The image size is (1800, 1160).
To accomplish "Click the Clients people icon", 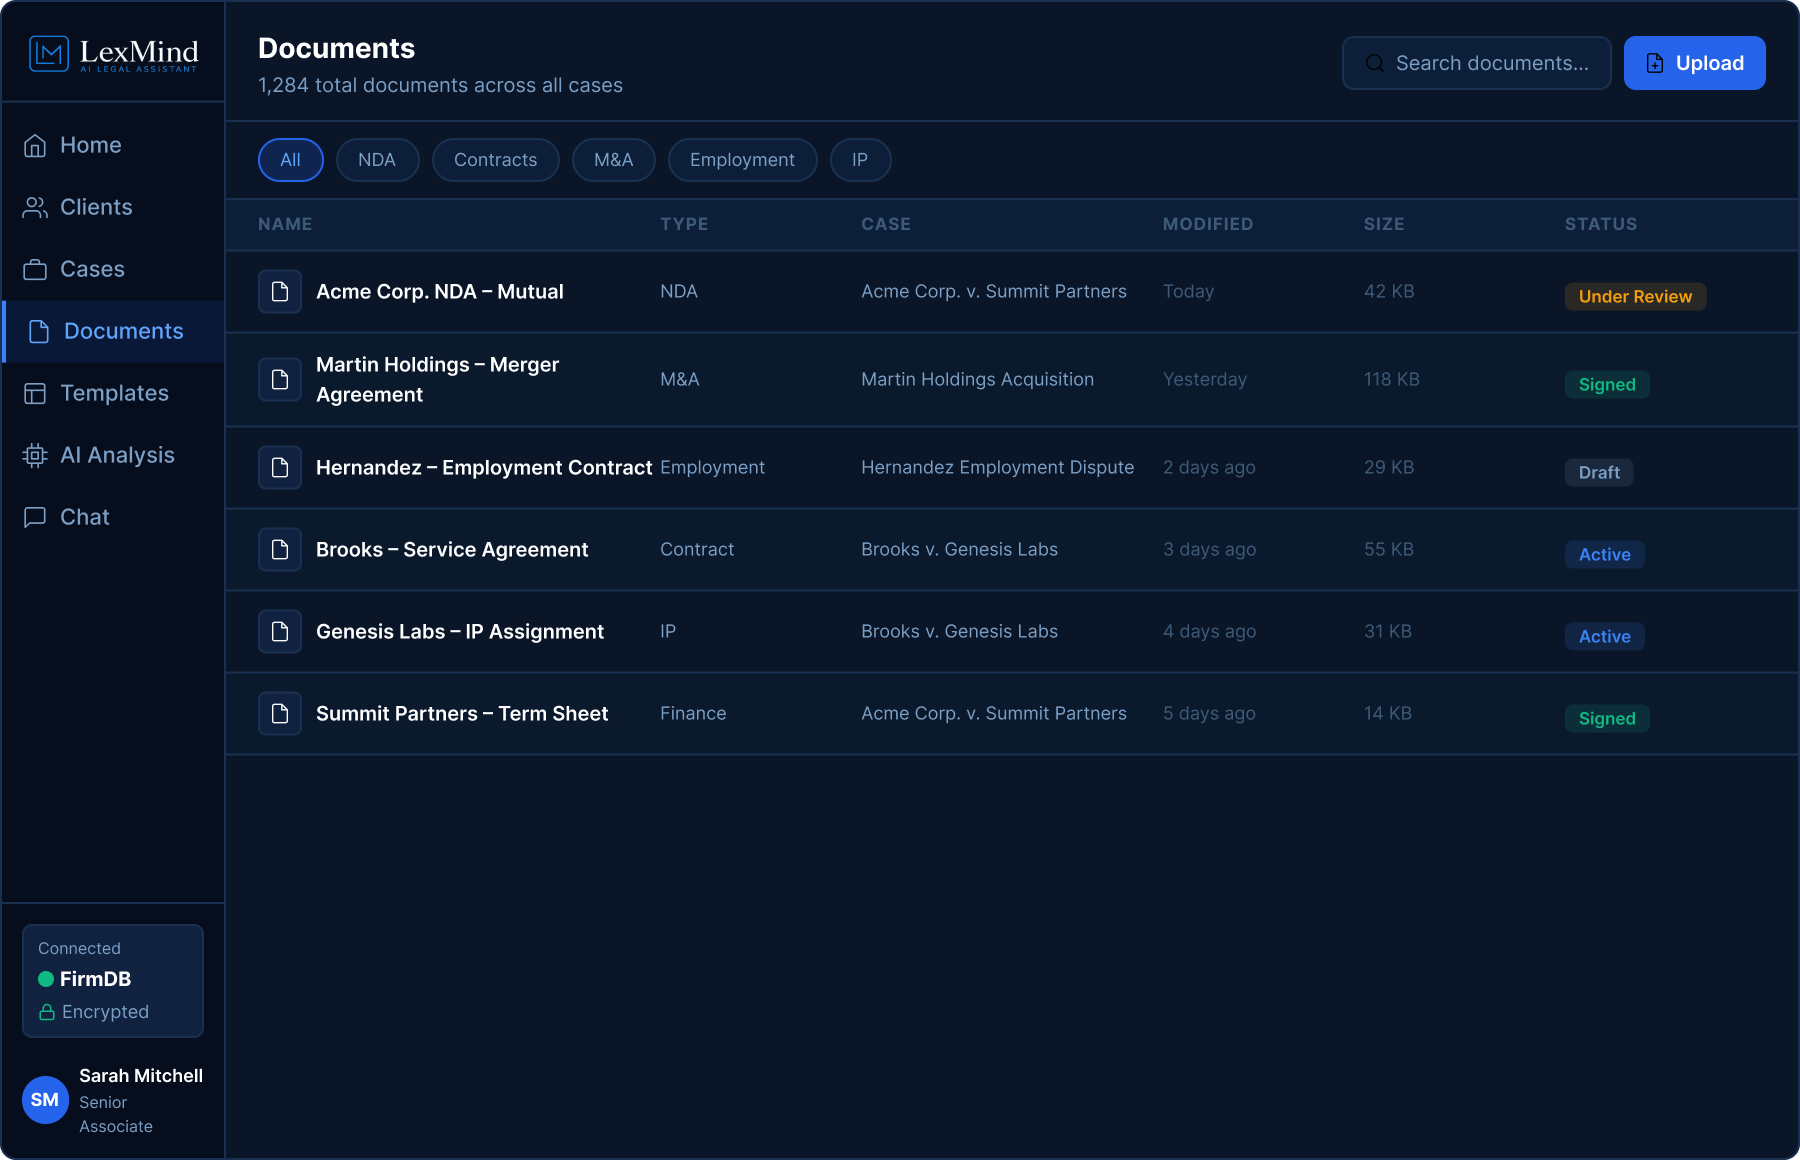I will pyautogui.click(x=35, y=208).
